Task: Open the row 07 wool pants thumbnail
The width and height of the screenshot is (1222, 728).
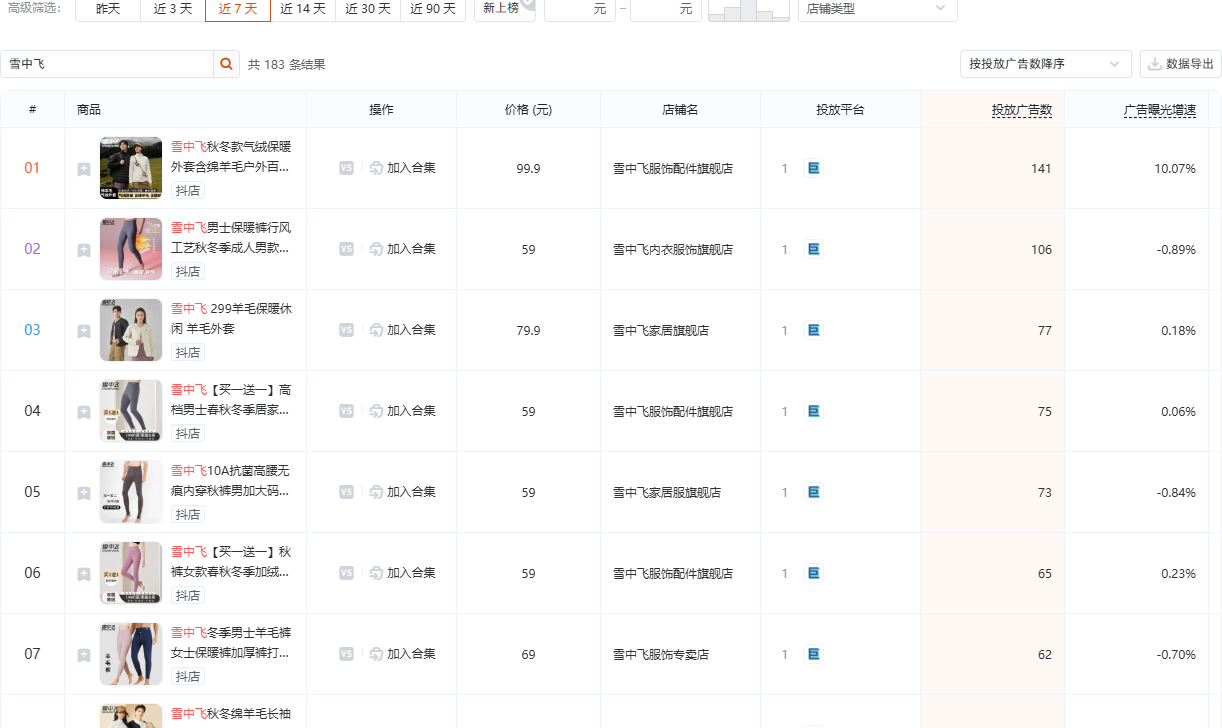Action: pyautogui.click(x=131, y=654)
